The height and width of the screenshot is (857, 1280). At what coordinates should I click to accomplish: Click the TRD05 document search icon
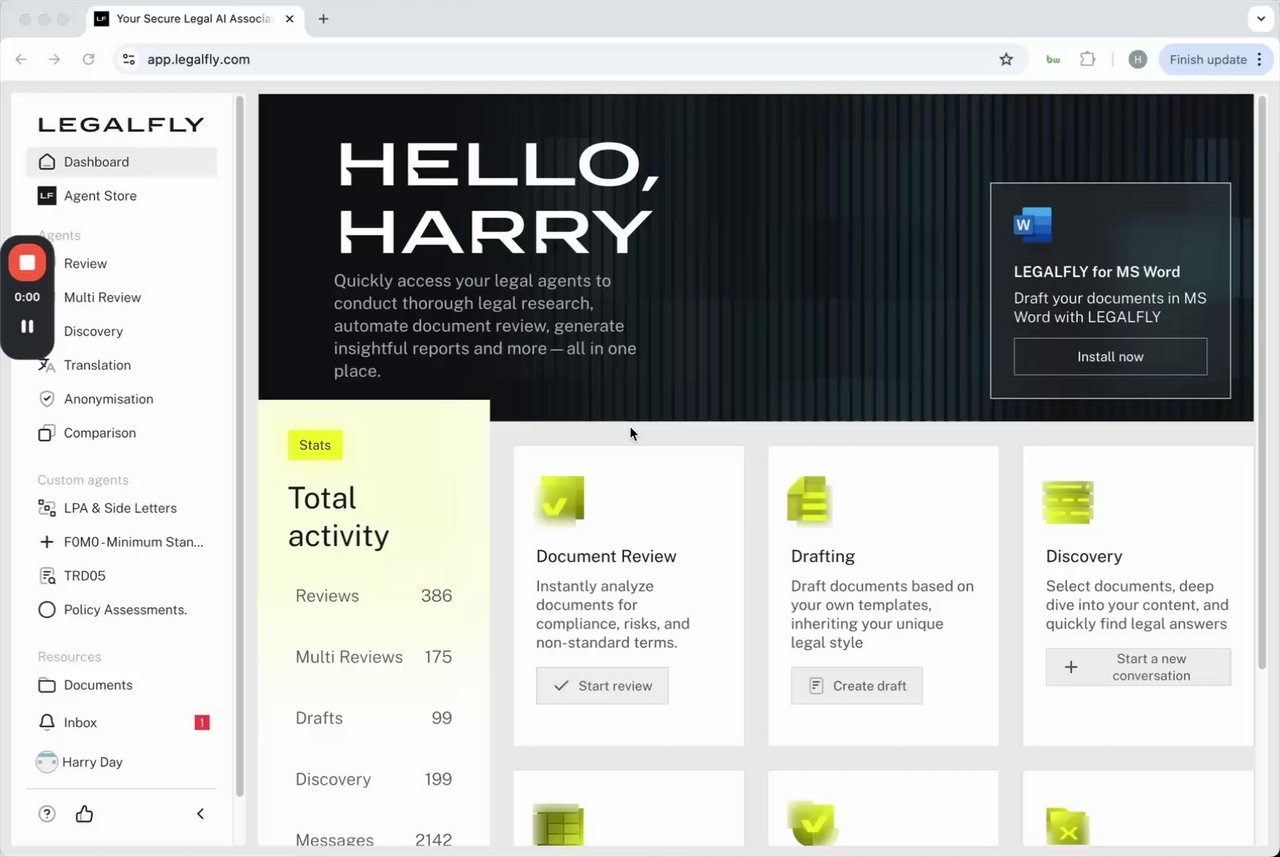click(46, 576)
